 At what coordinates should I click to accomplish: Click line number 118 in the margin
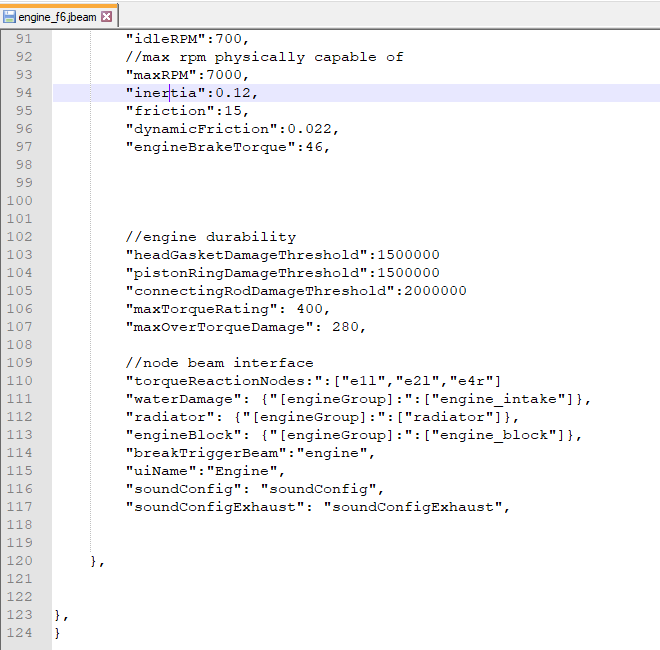pyautogui.click(x=19, y=525)
